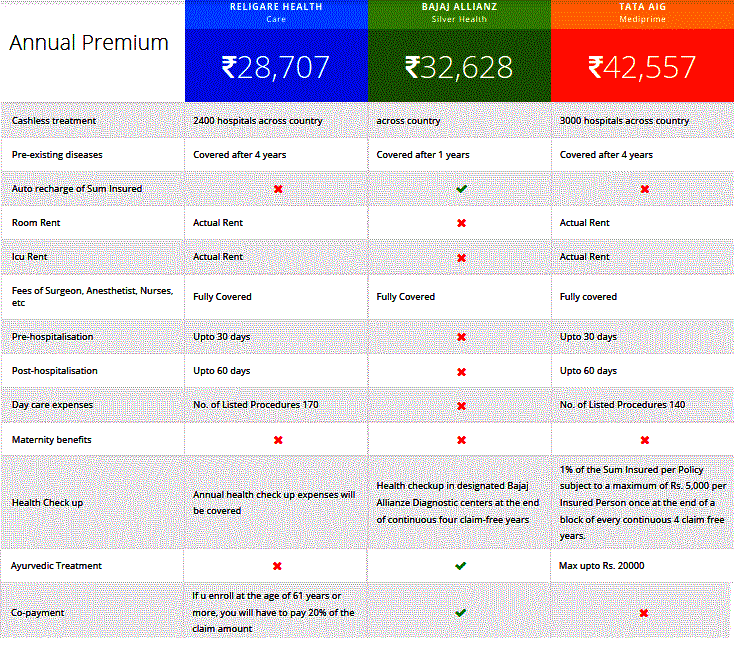Click Tata AIG Maternity benefits red cross

(645, 440)
